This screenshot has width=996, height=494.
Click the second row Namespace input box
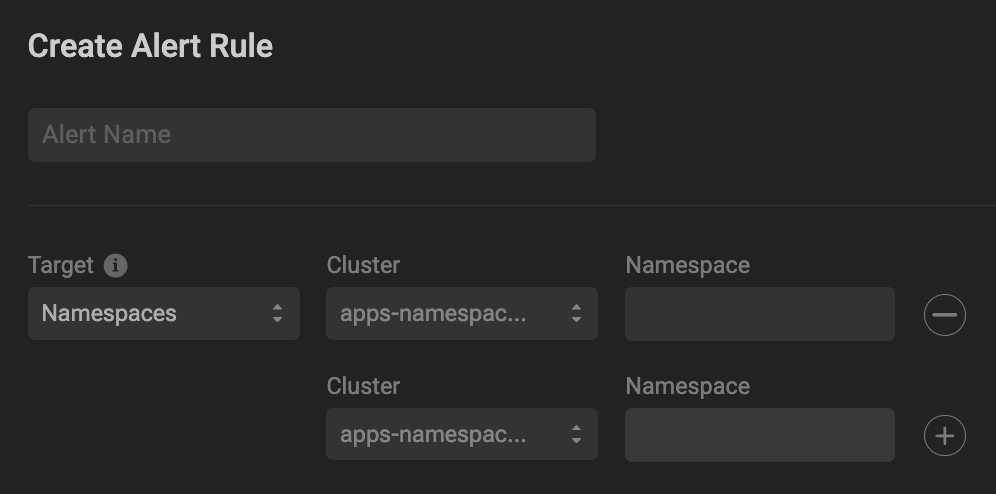759,435
